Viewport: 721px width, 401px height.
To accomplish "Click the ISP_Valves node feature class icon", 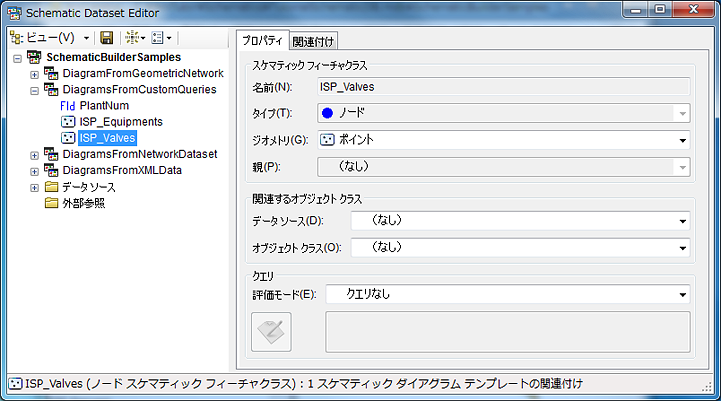I will [x=68, y=138].
